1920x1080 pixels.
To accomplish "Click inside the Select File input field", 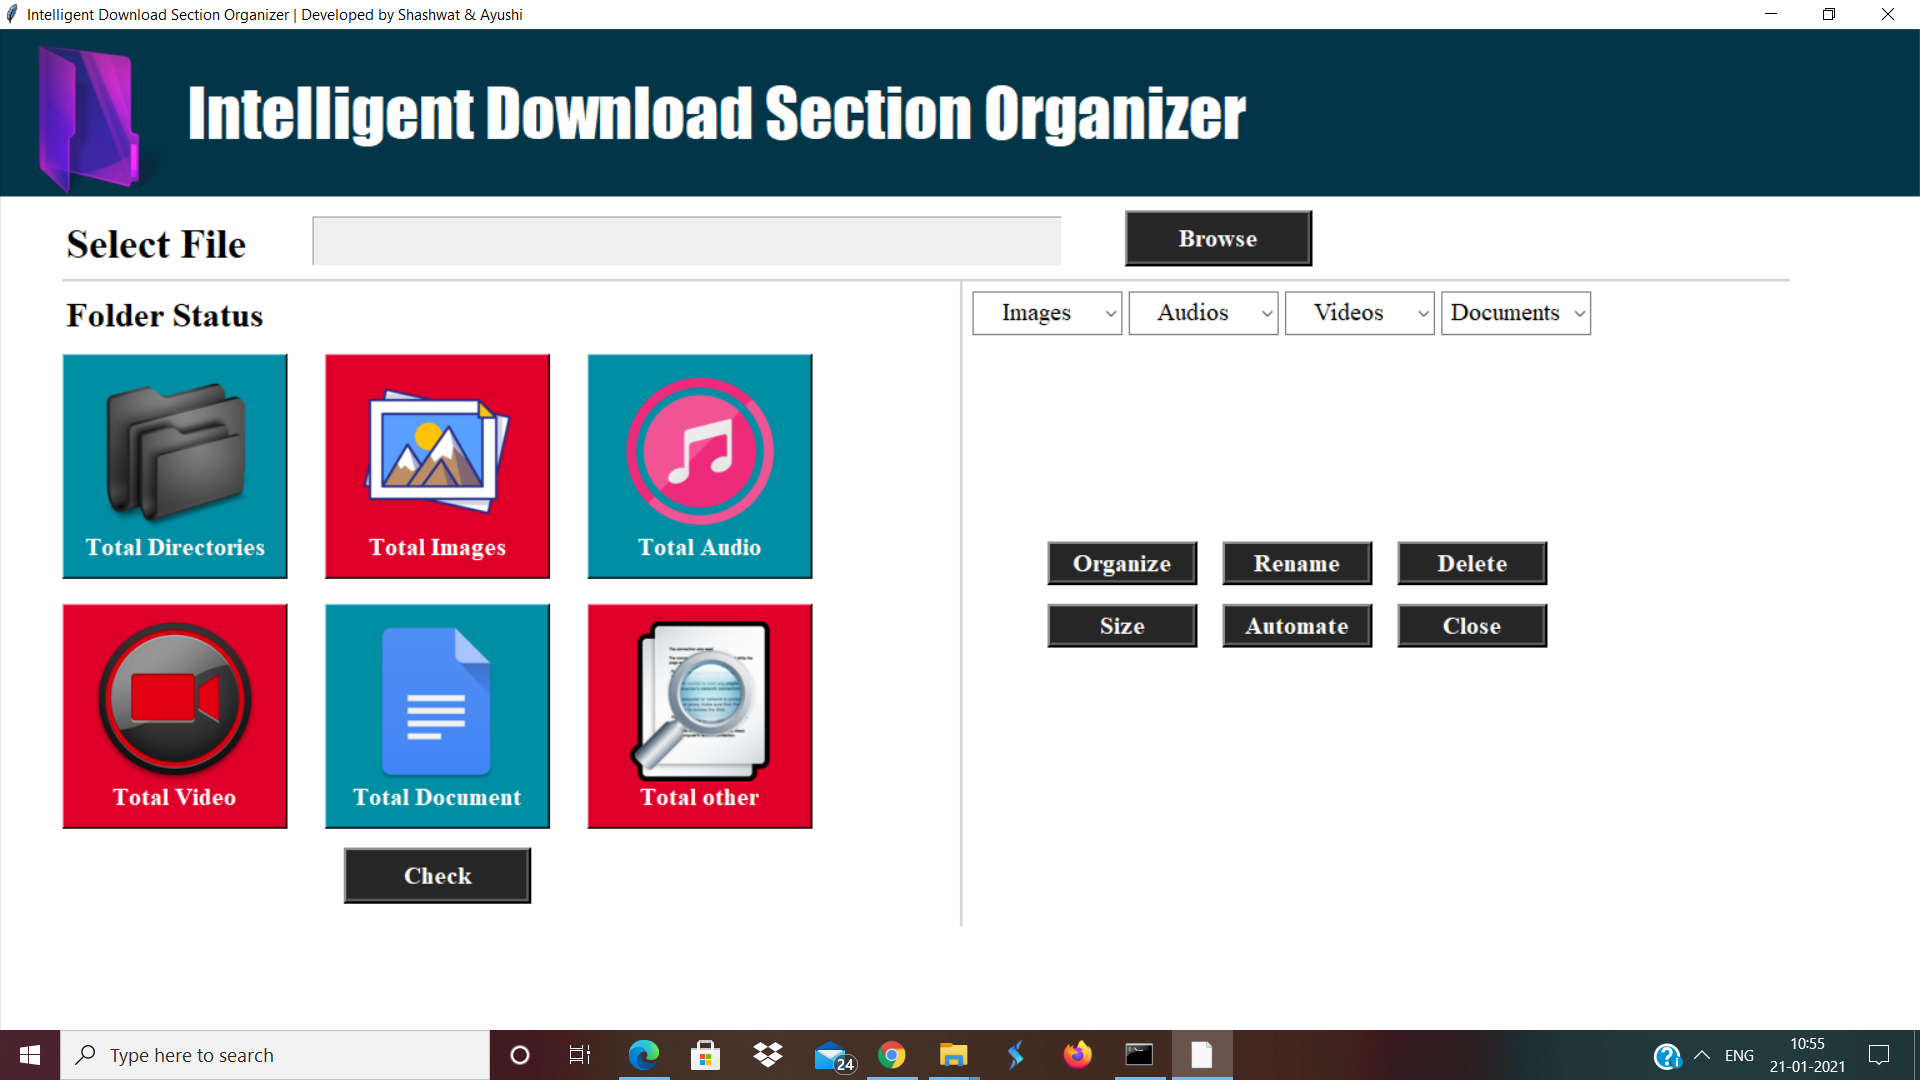I will 685,240.
